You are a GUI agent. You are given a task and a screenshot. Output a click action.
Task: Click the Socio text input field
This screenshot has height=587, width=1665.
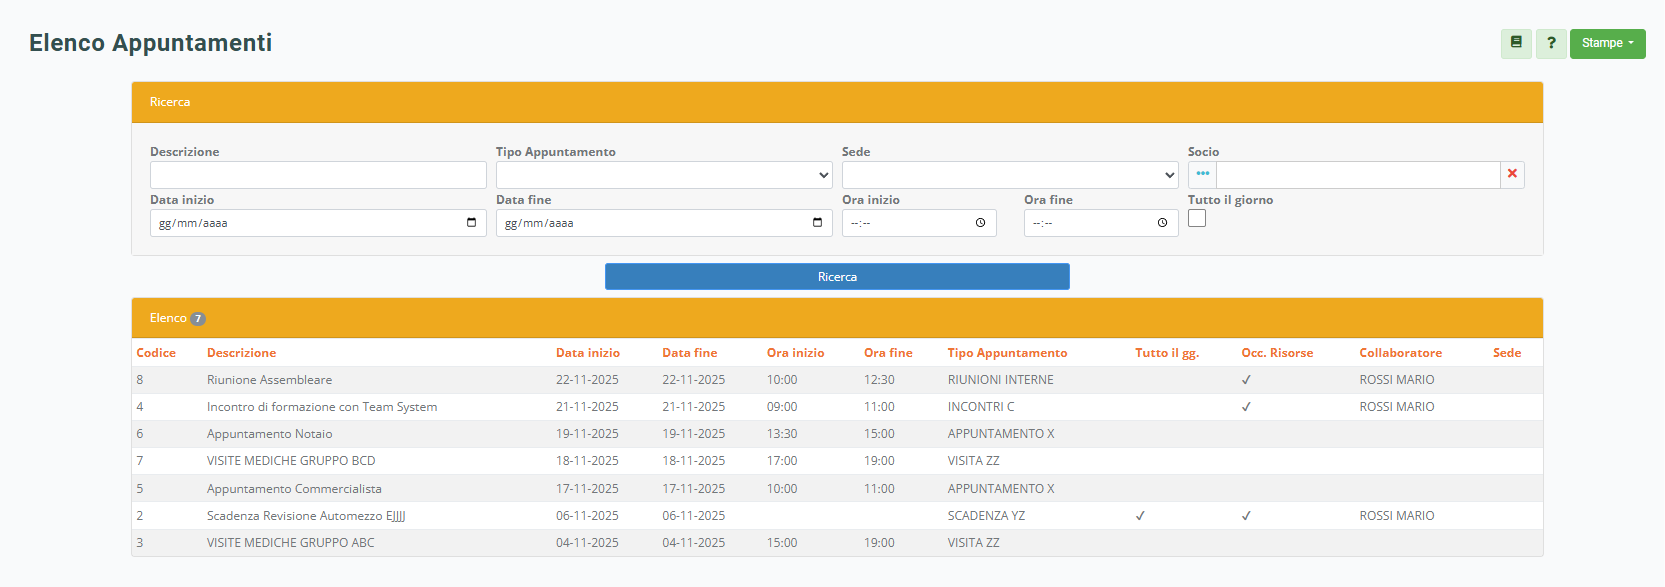tap(1357, 175)
